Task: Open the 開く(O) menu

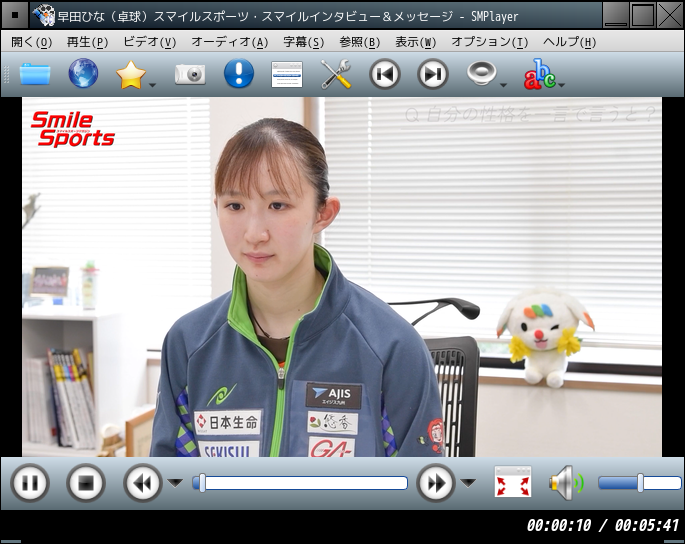Action: (x=31, y=42)
